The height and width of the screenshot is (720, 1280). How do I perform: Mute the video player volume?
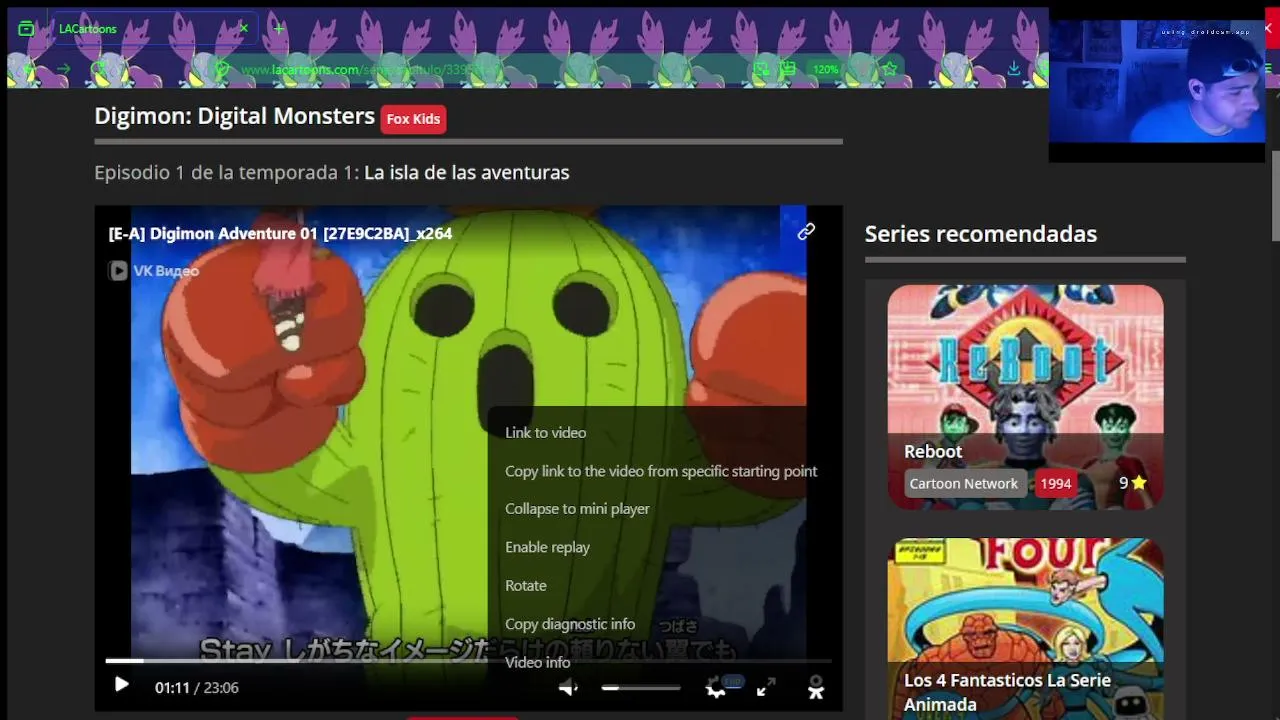[568, 688]
